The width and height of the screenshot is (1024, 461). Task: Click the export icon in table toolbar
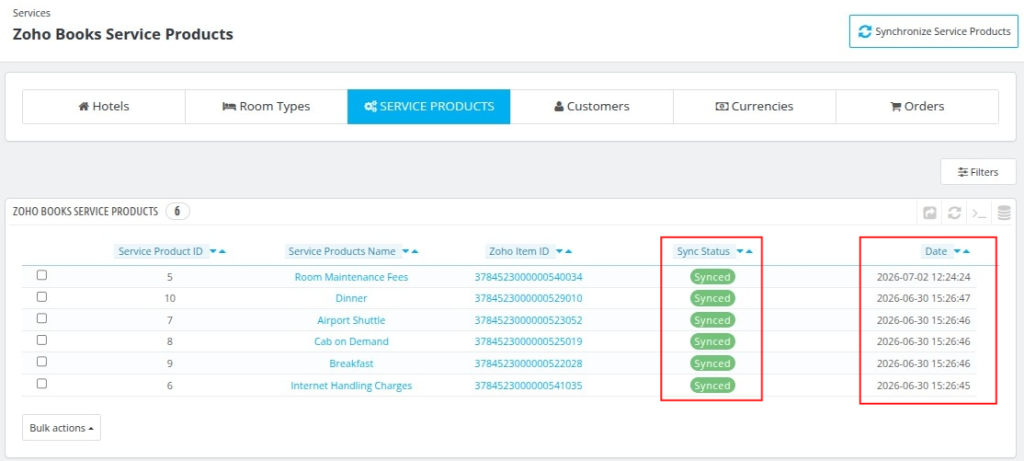(930, 213)
